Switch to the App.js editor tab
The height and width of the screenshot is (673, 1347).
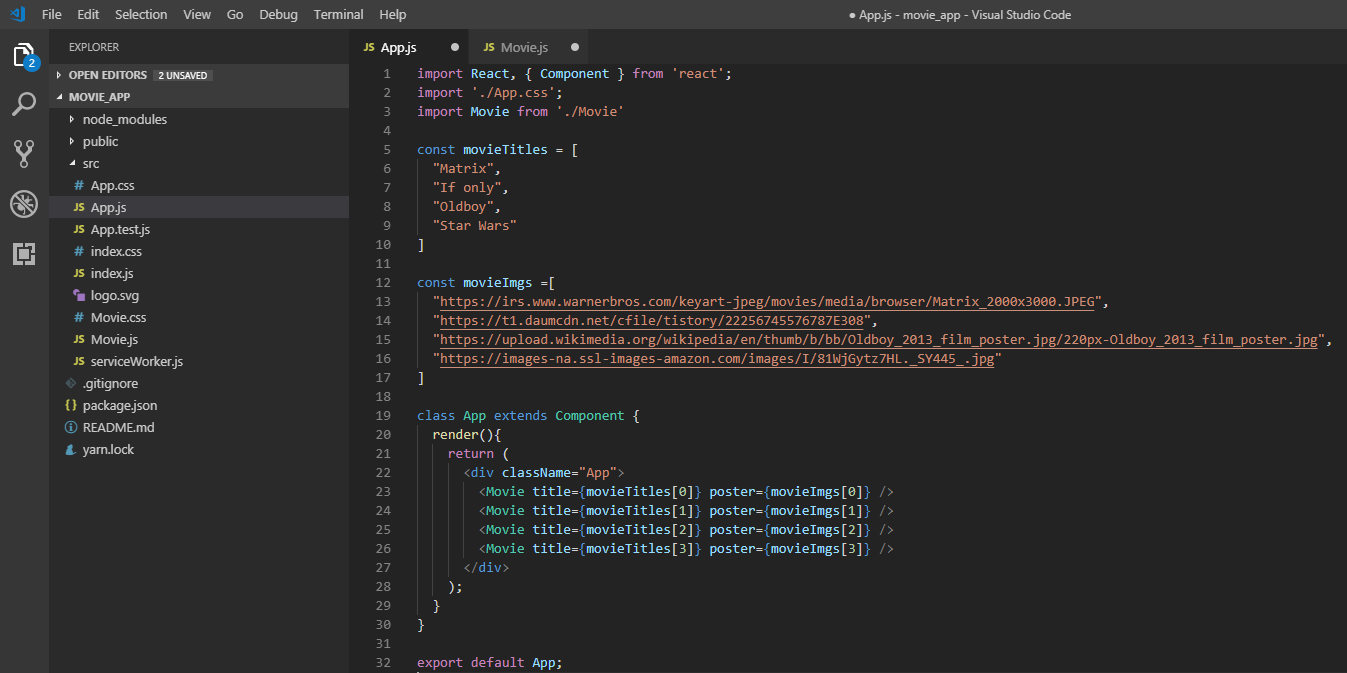point(410,47)
